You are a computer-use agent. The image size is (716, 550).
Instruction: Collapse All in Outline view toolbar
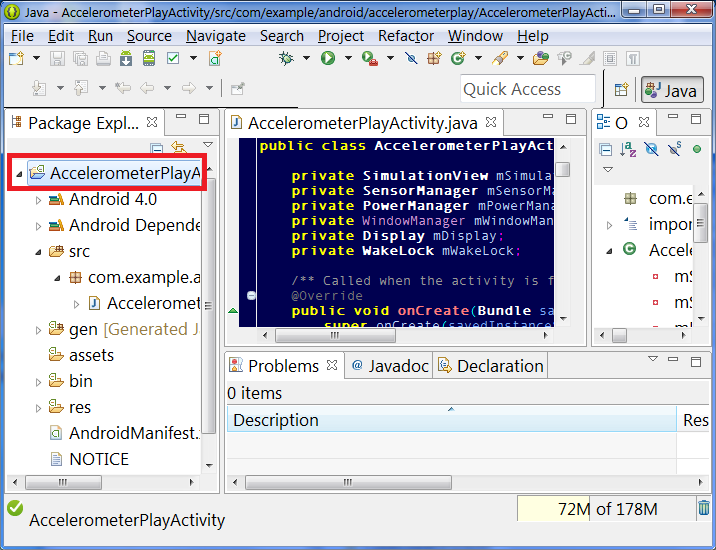coord(605,149)
